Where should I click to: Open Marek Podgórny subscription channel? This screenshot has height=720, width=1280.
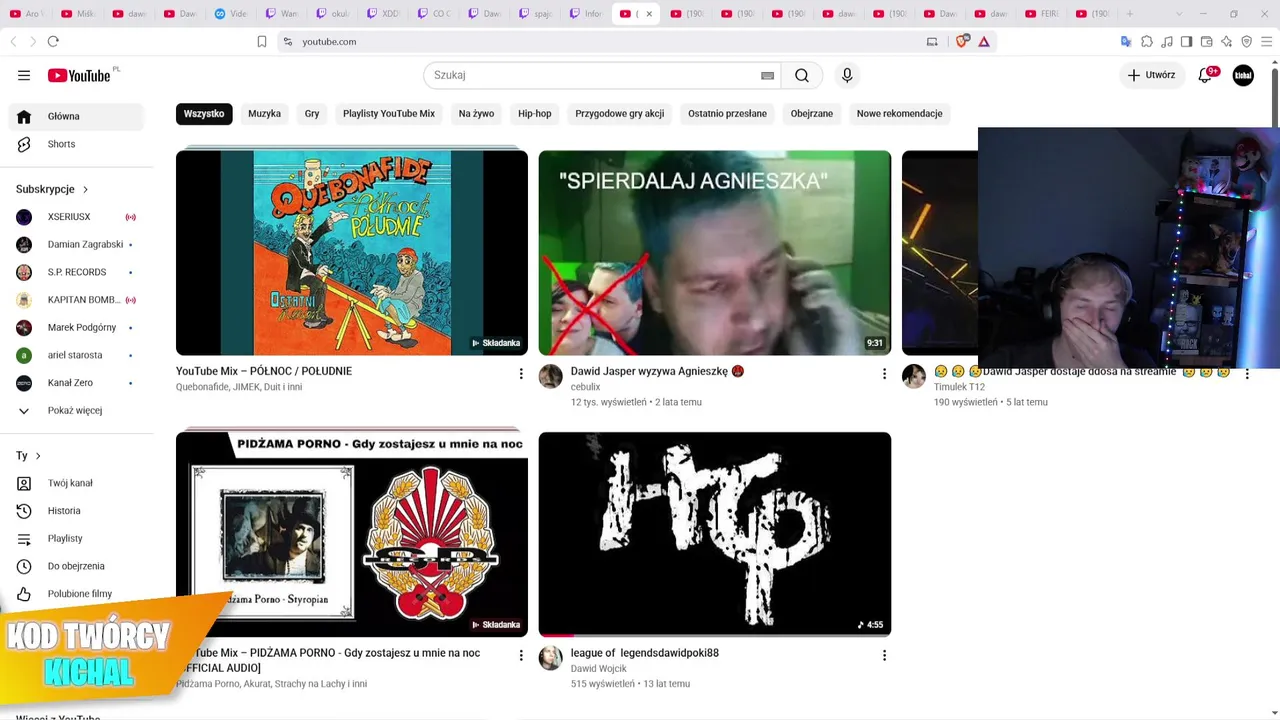(76, 327)
